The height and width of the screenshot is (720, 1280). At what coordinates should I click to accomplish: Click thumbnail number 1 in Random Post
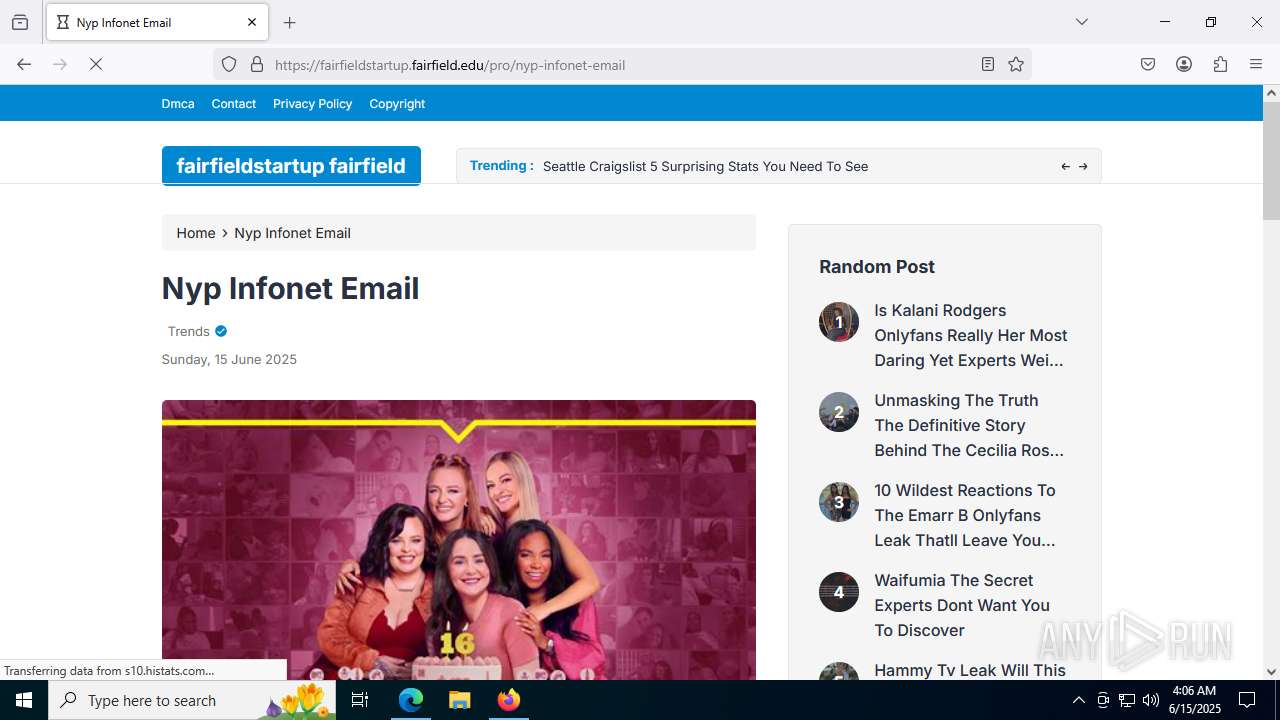tap(839, 322)
